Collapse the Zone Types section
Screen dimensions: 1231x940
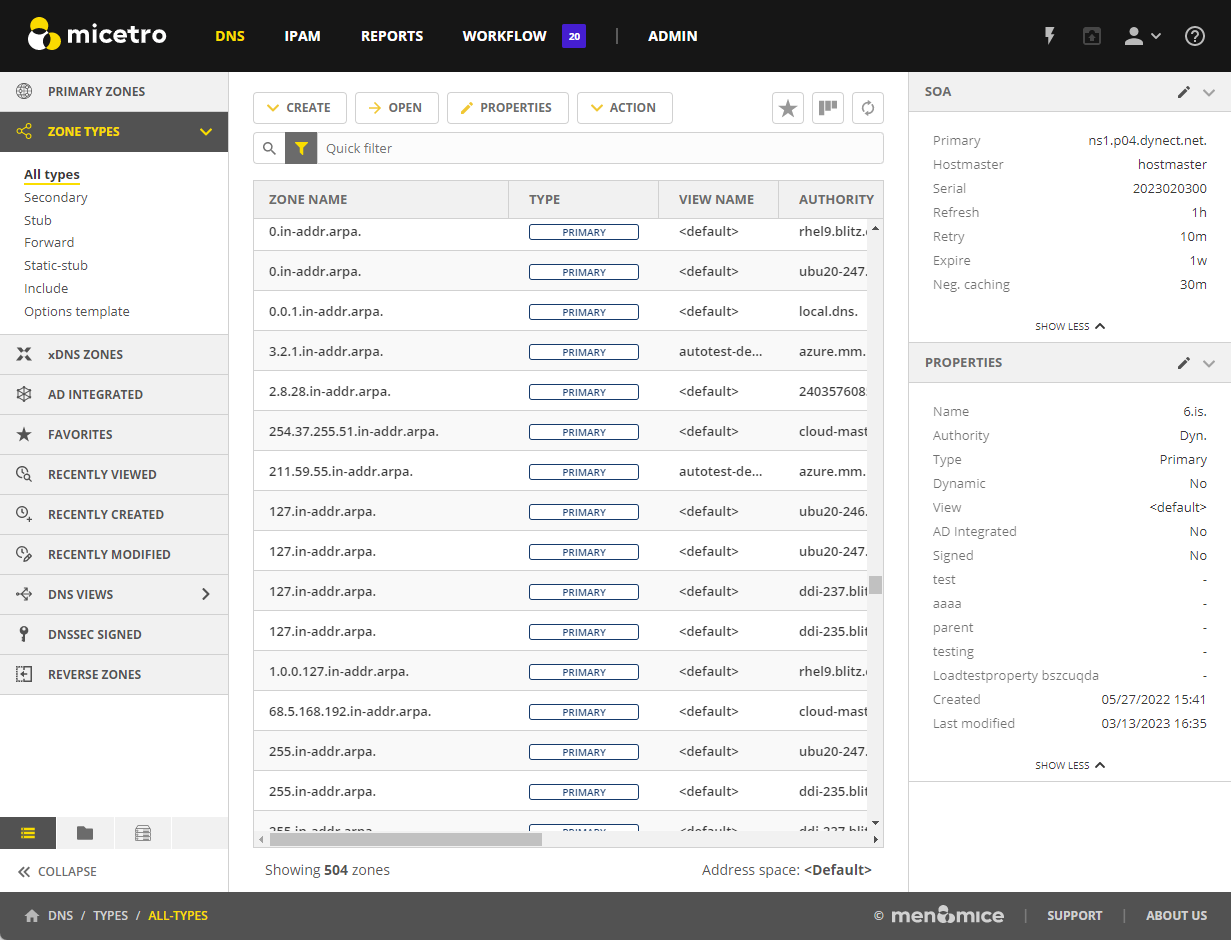206,132
